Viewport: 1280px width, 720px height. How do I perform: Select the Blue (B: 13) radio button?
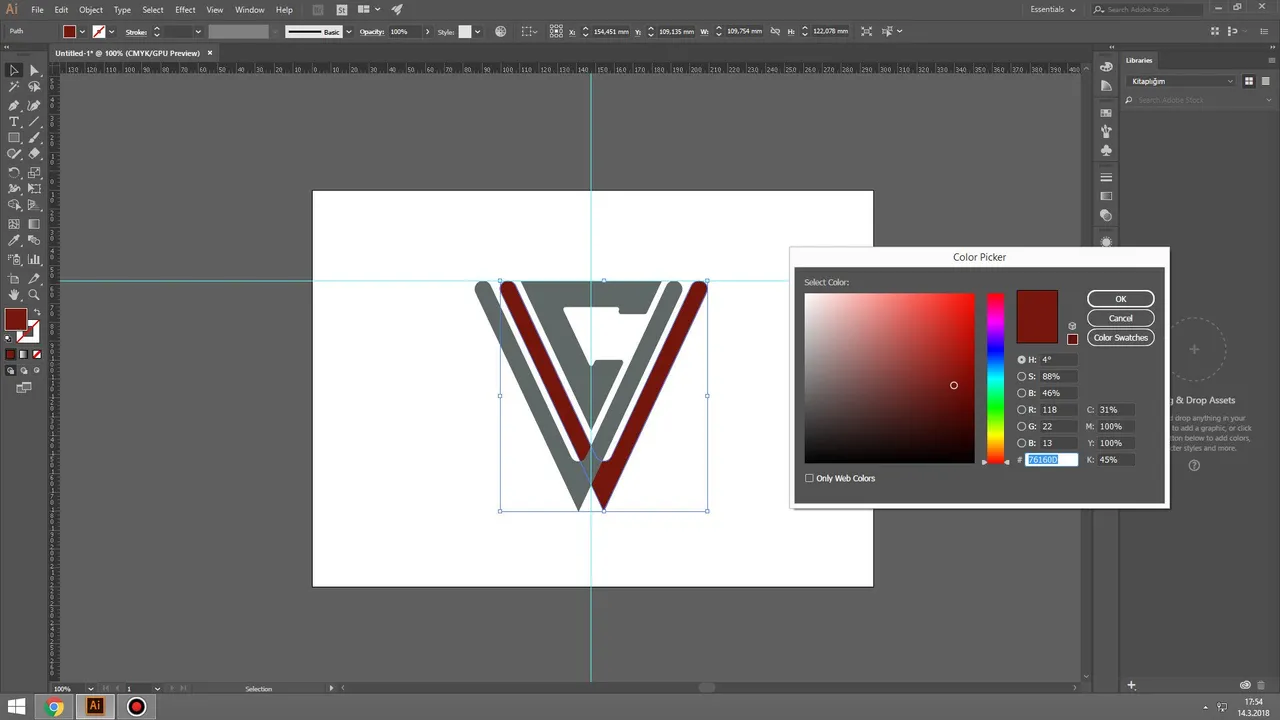1022,443
